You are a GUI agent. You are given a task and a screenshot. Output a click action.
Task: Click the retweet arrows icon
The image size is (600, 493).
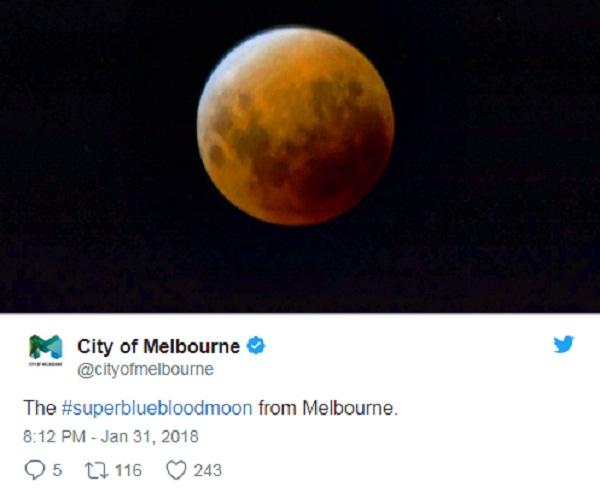pyautogui.click(x=97, y=470)
